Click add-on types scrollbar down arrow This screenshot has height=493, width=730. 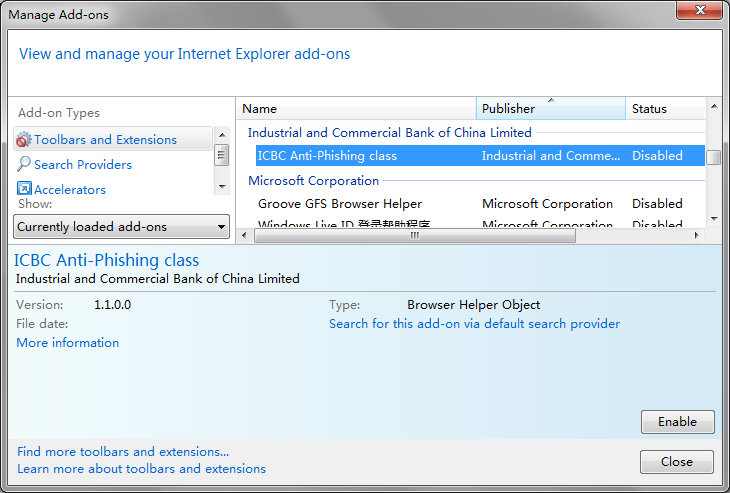coord(222,187)
